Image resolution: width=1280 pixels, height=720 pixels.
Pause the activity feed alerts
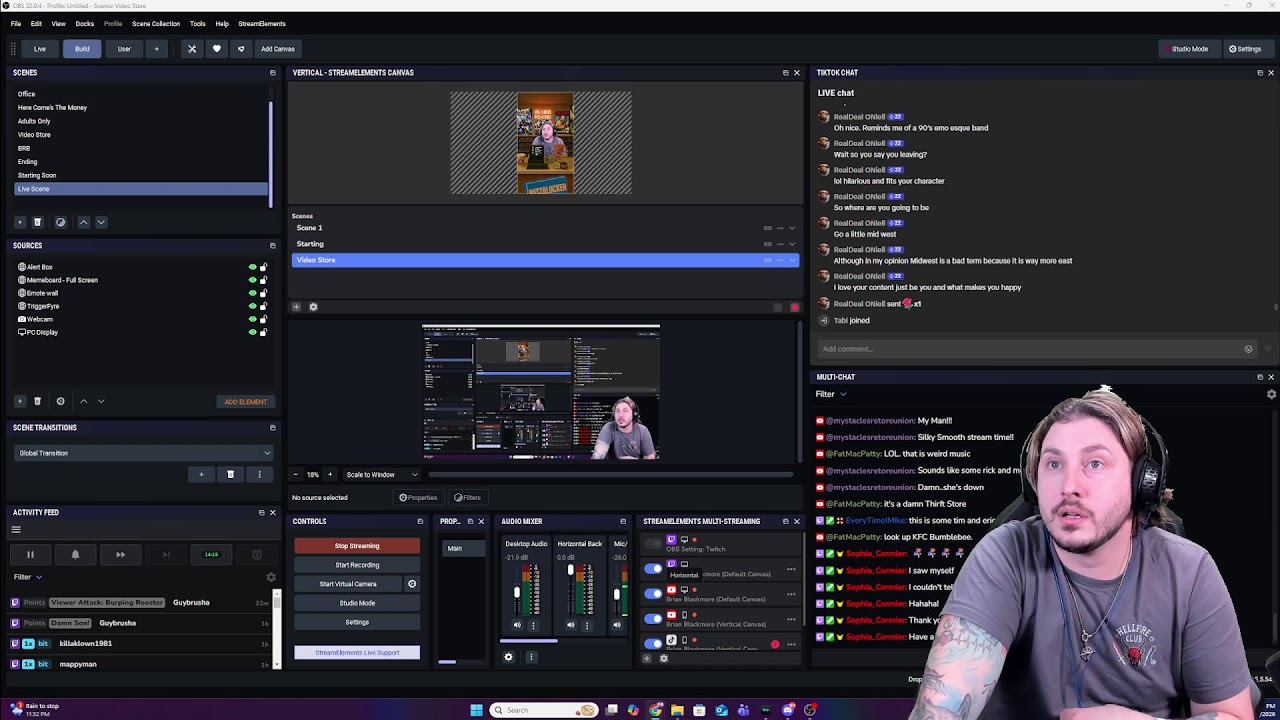pos(30,554)
